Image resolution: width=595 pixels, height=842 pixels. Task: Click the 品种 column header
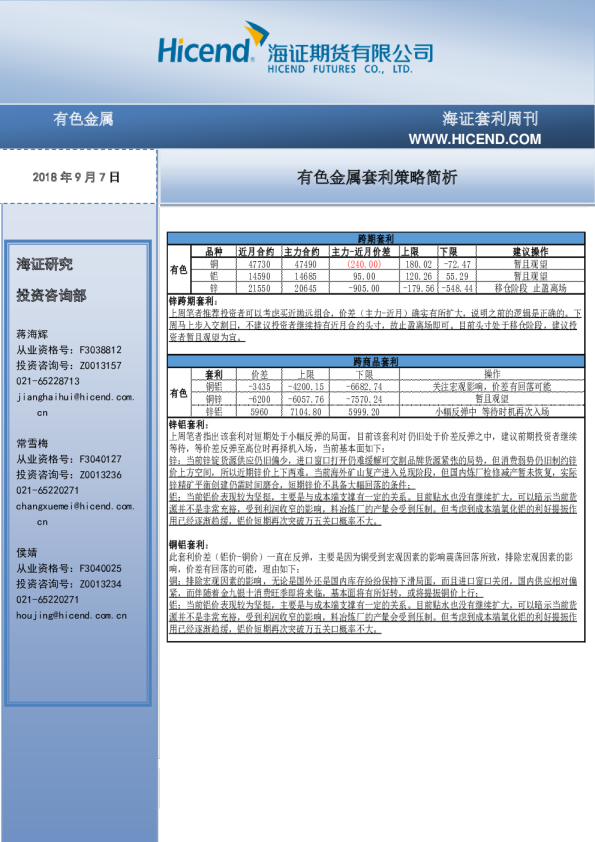pyautogui.click(x=214, y=251)
